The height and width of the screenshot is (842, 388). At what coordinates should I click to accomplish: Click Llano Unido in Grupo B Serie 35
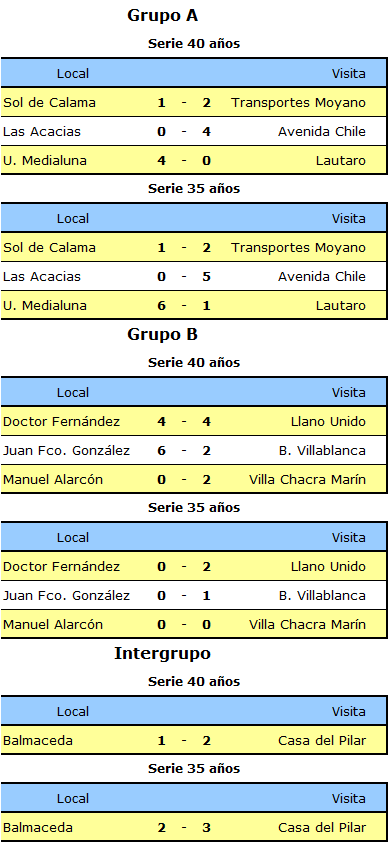tap(328, 567)
